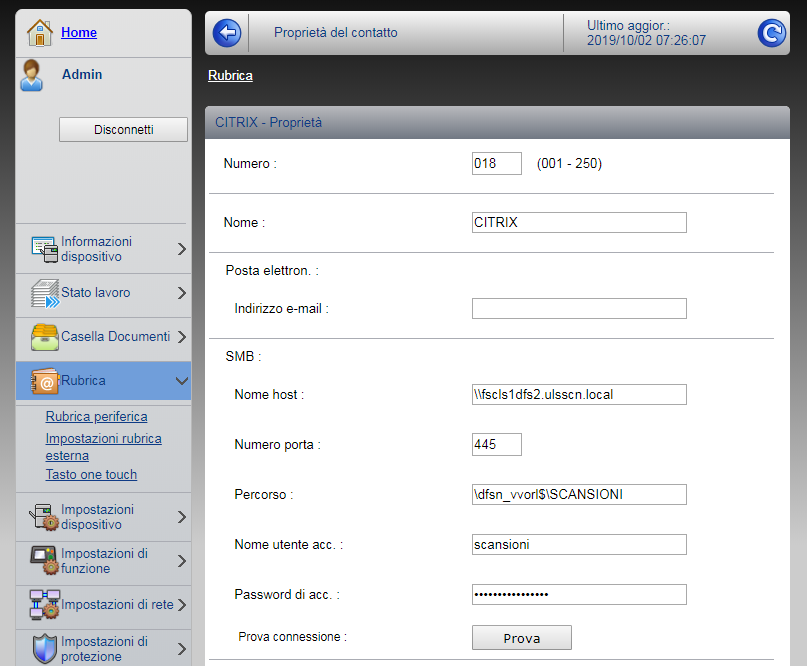Click the Nome host input field
Viewport: 807px width, 666px height.
click(x=579, y=394)
